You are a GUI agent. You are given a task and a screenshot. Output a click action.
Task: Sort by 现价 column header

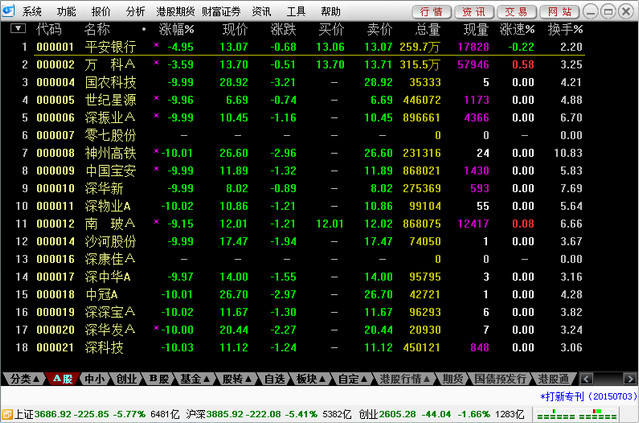tap(235, 29)
